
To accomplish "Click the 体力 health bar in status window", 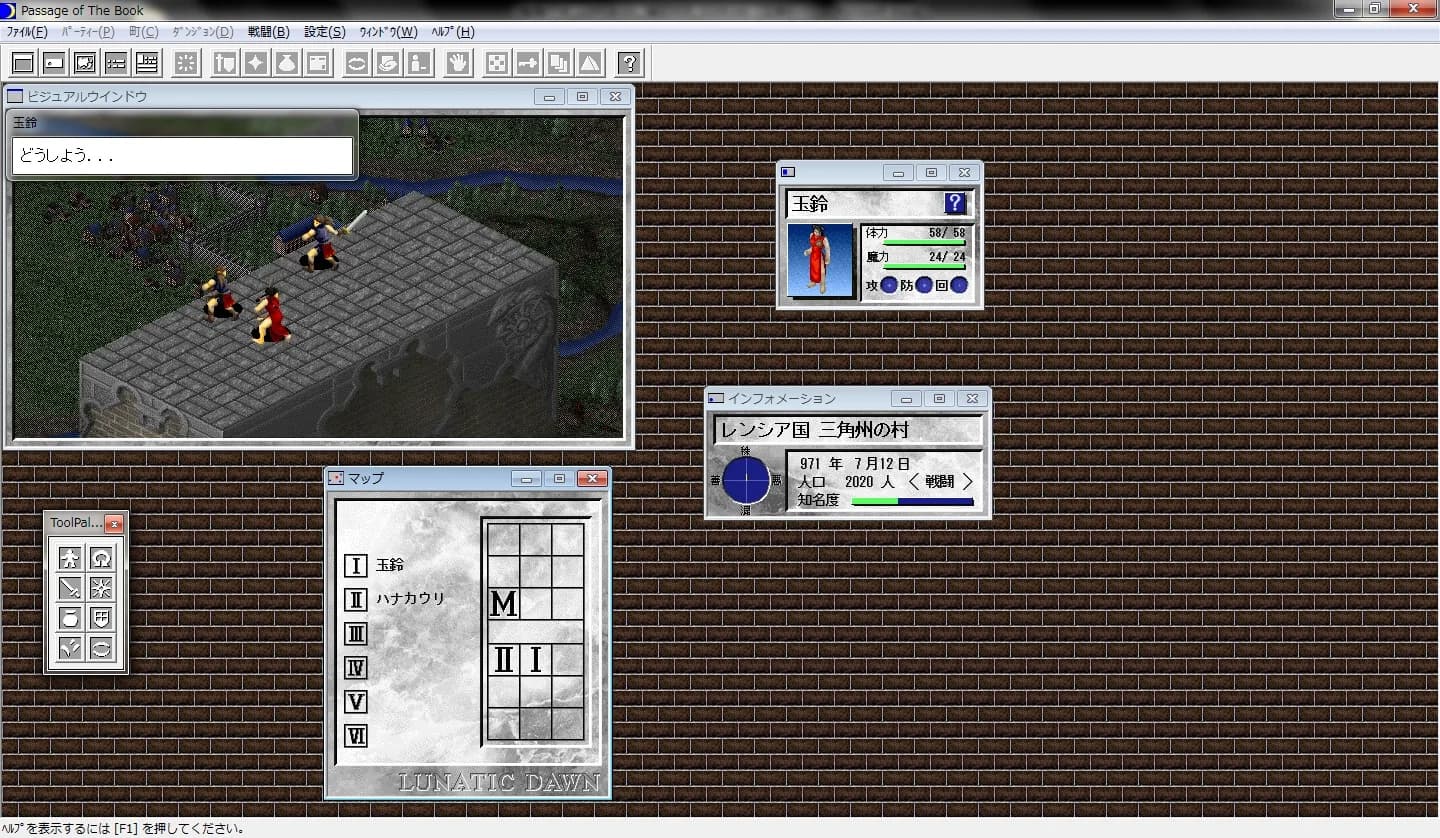I will (925, 243).
